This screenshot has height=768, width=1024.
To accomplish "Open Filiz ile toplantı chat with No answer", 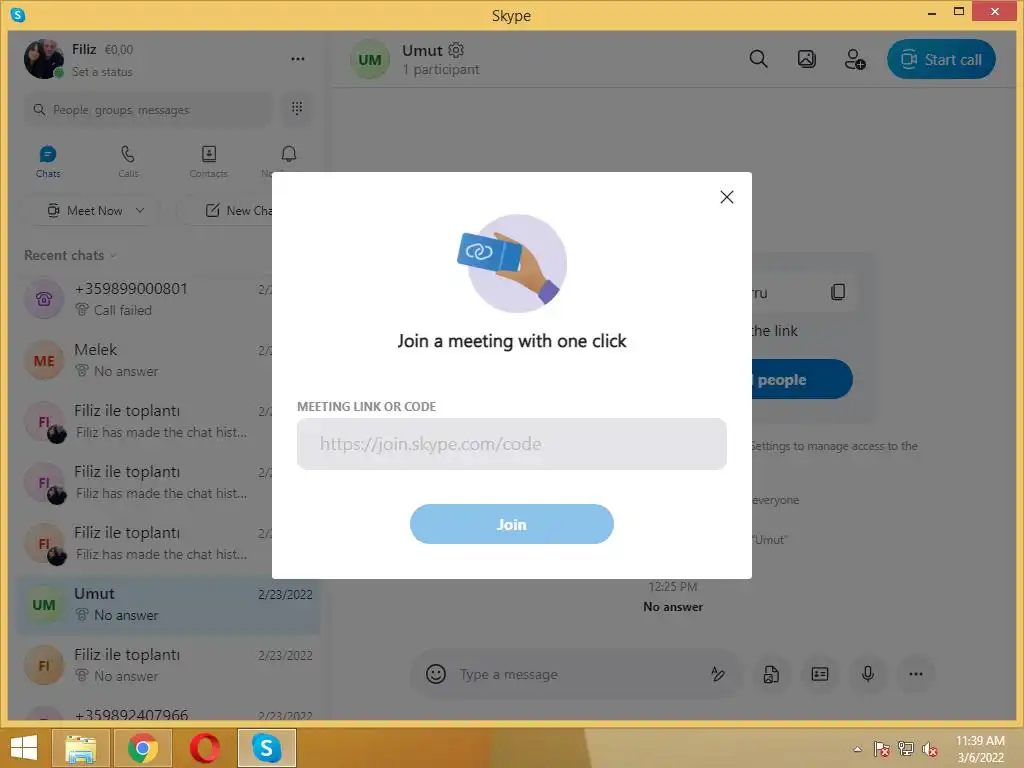I will (x=168, y=665).
